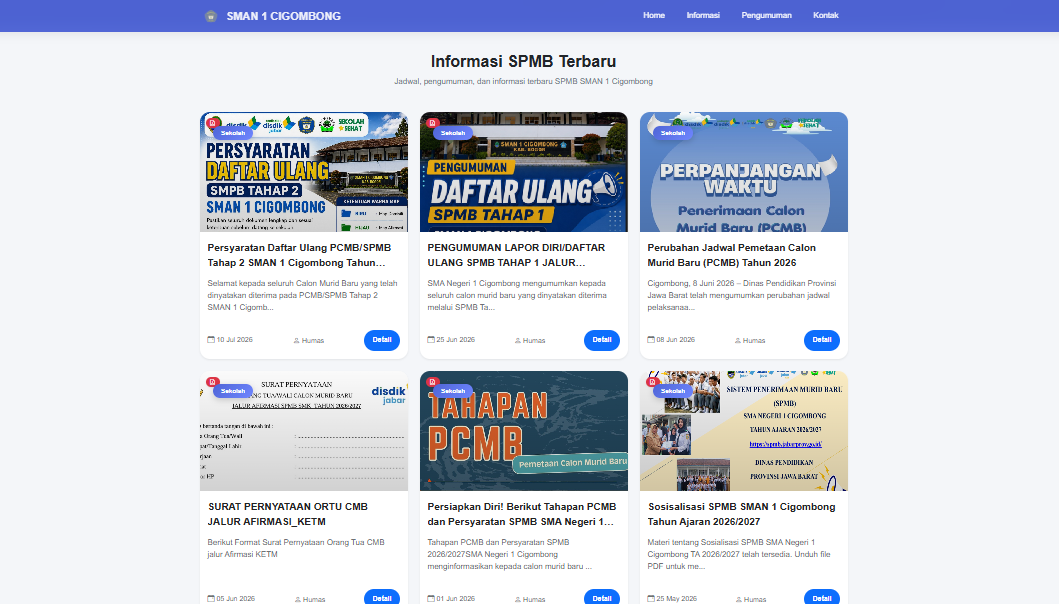Click Humas author icon on 10 Jul 2026 post

click(296, 341)
